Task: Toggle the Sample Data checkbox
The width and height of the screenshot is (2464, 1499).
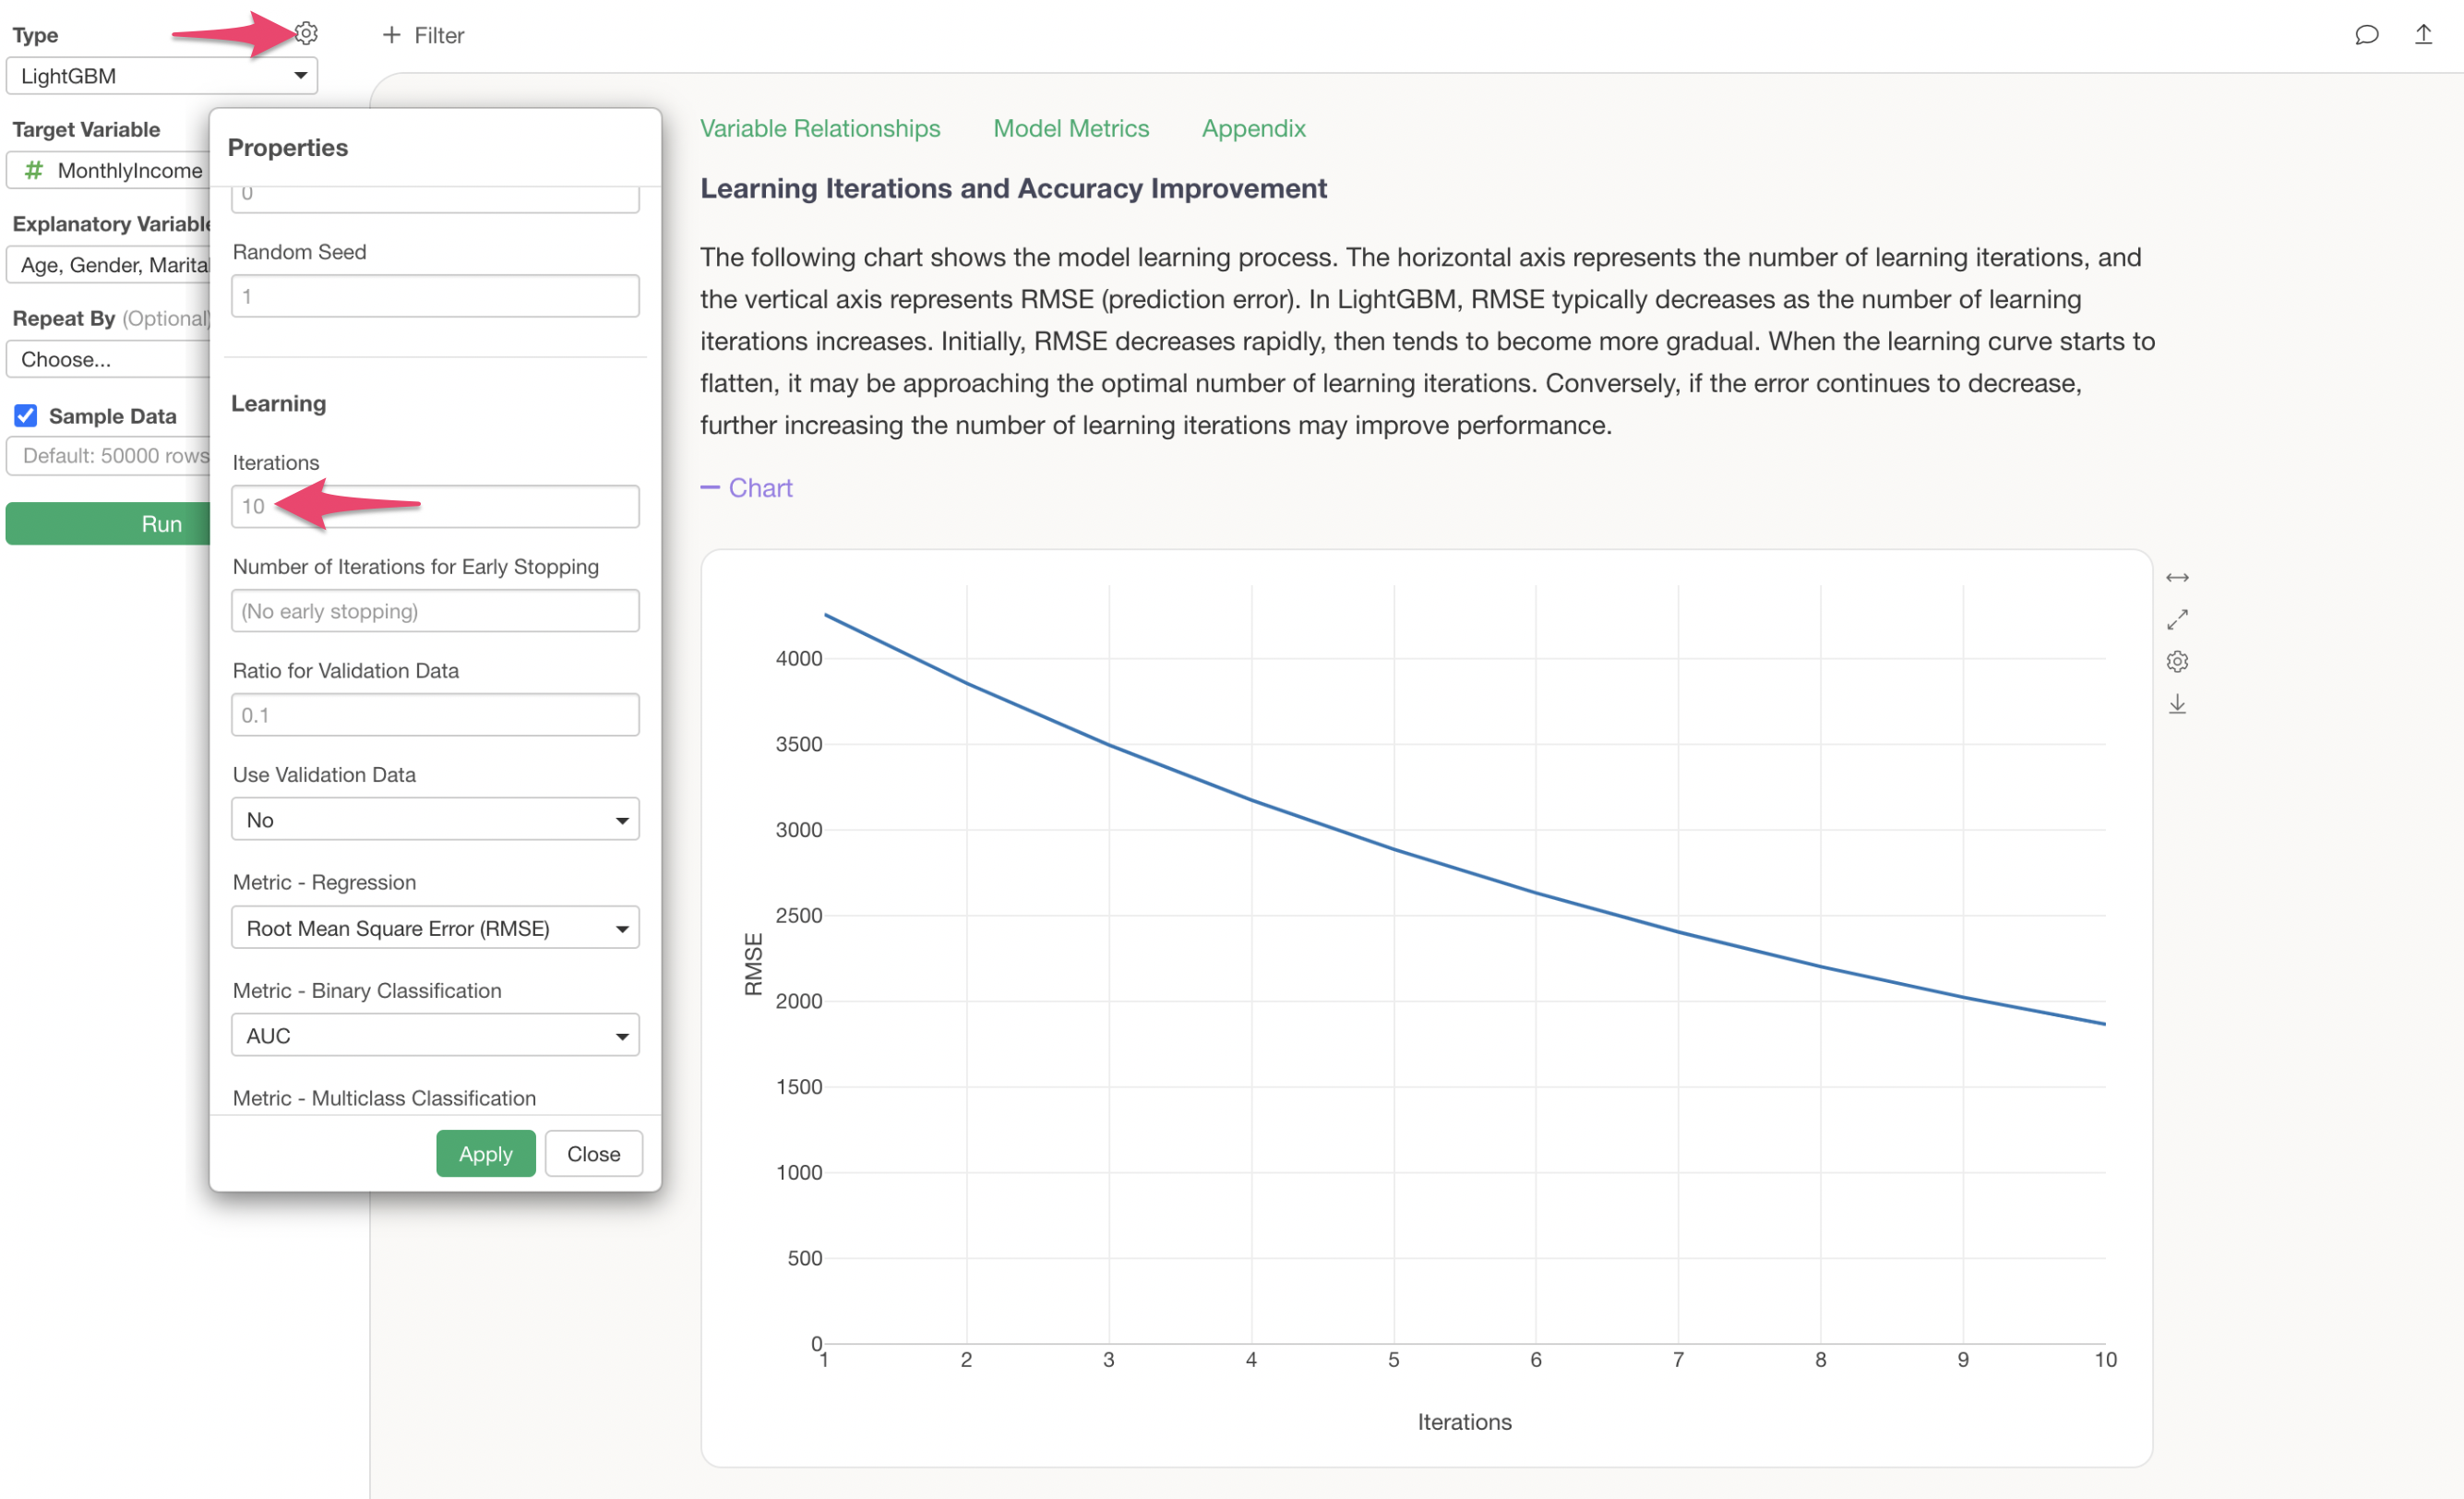Action: [26, 415]
